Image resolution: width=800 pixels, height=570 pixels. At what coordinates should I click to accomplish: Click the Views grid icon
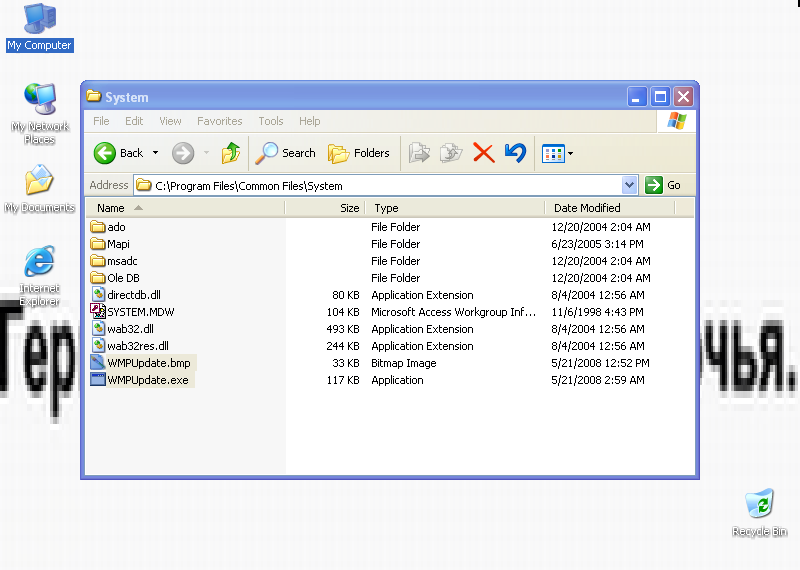[553, 154]
